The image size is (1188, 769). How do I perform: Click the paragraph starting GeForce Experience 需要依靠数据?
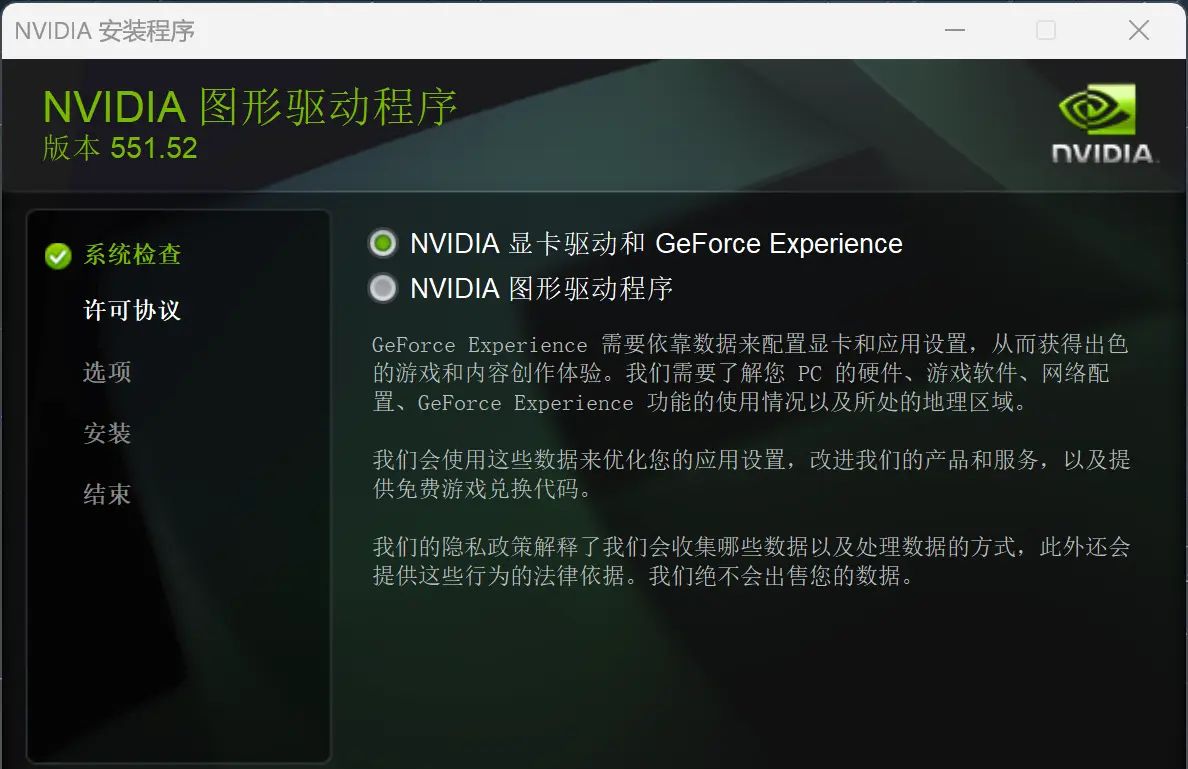[750, 374]
